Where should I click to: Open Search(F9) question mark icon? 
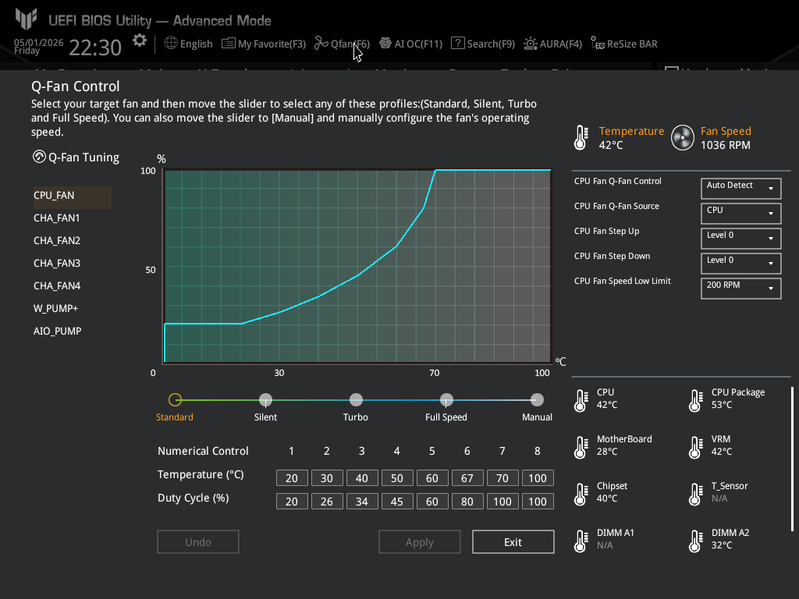(x=458, y=43)
